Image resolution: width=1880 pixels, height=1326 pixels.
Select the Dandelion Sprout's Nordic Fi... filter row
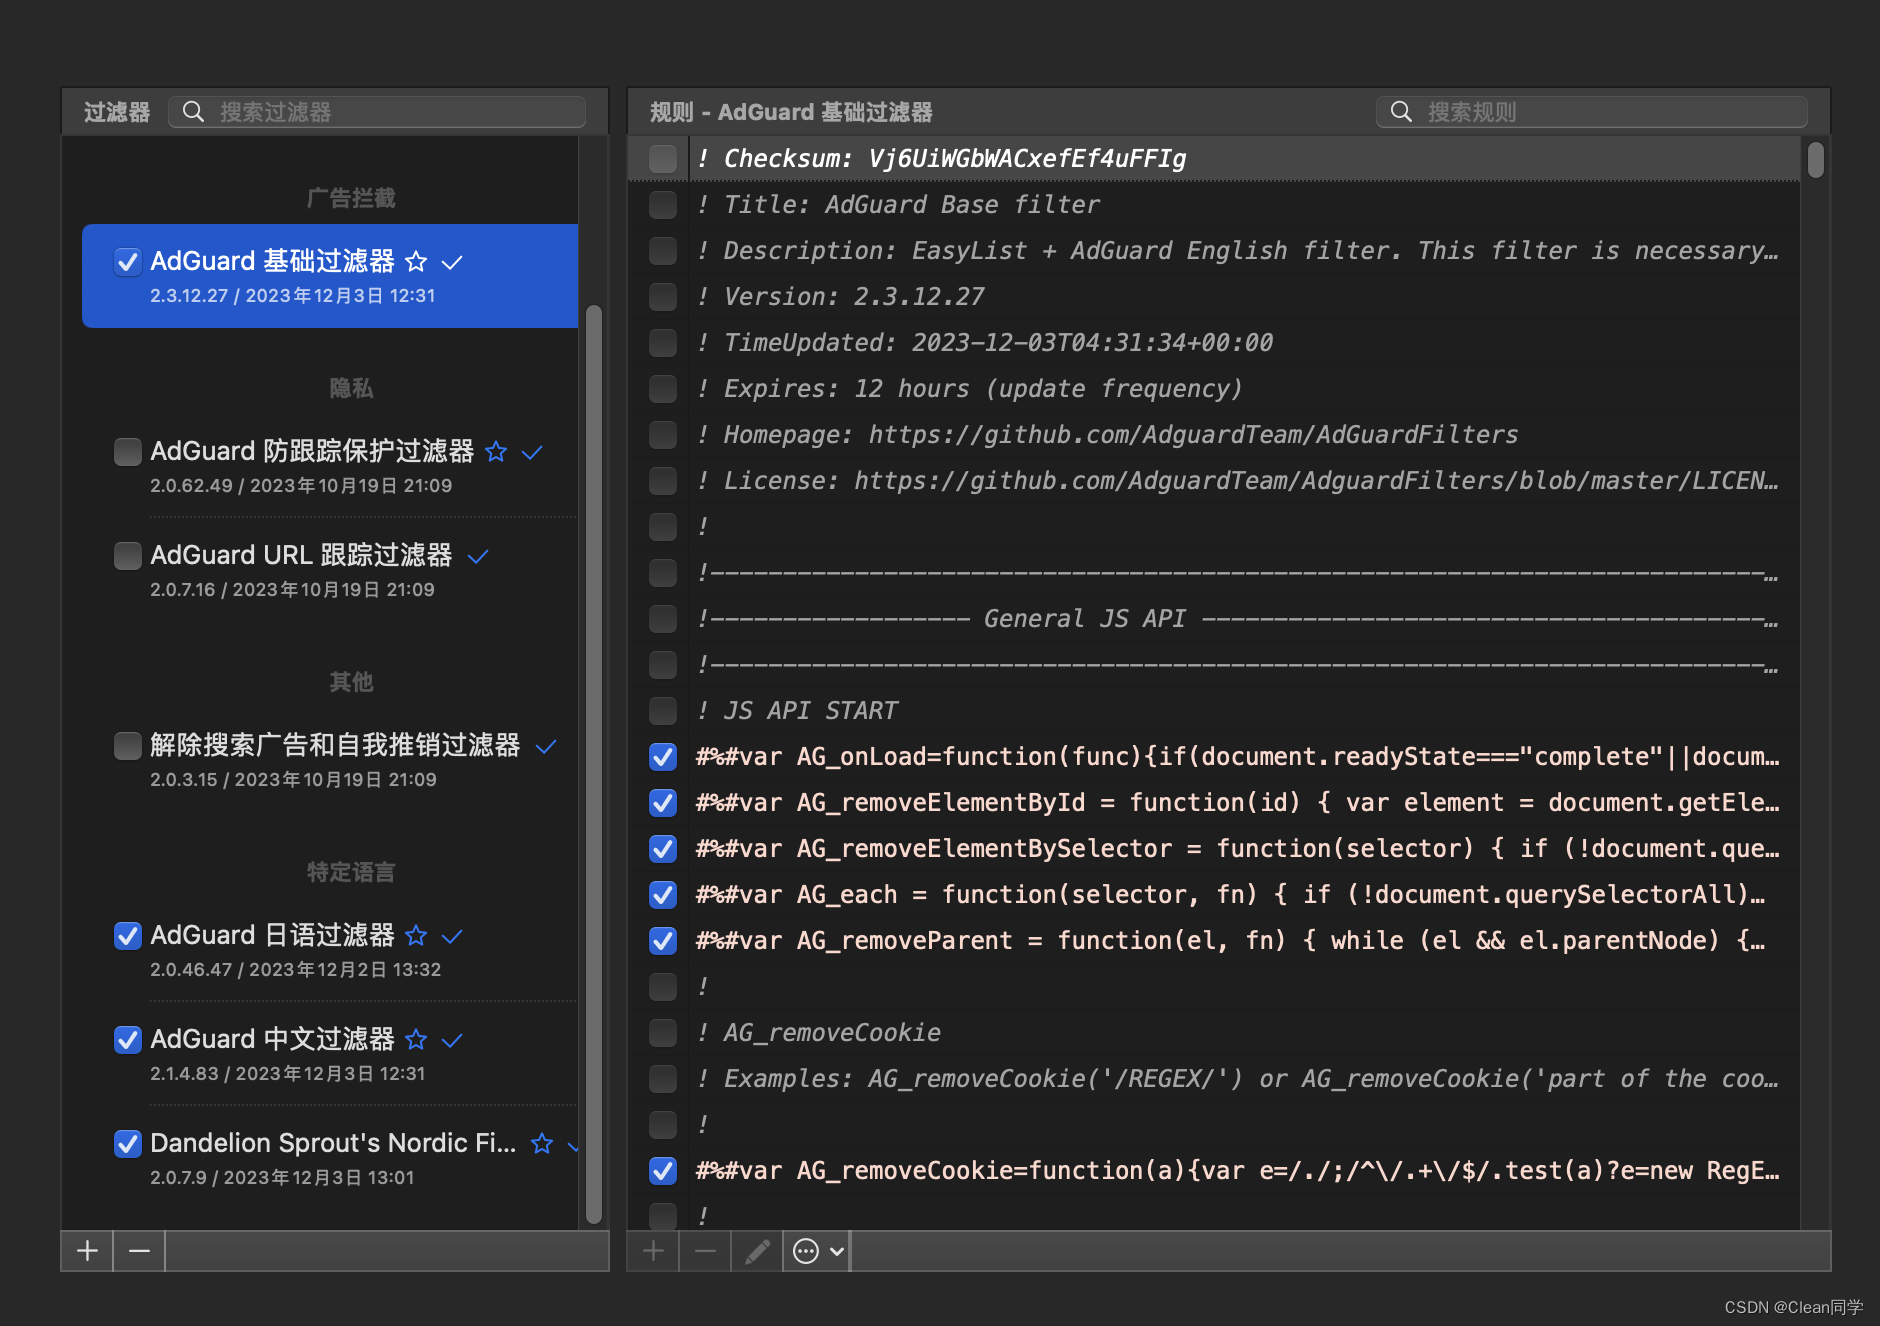330,1158
